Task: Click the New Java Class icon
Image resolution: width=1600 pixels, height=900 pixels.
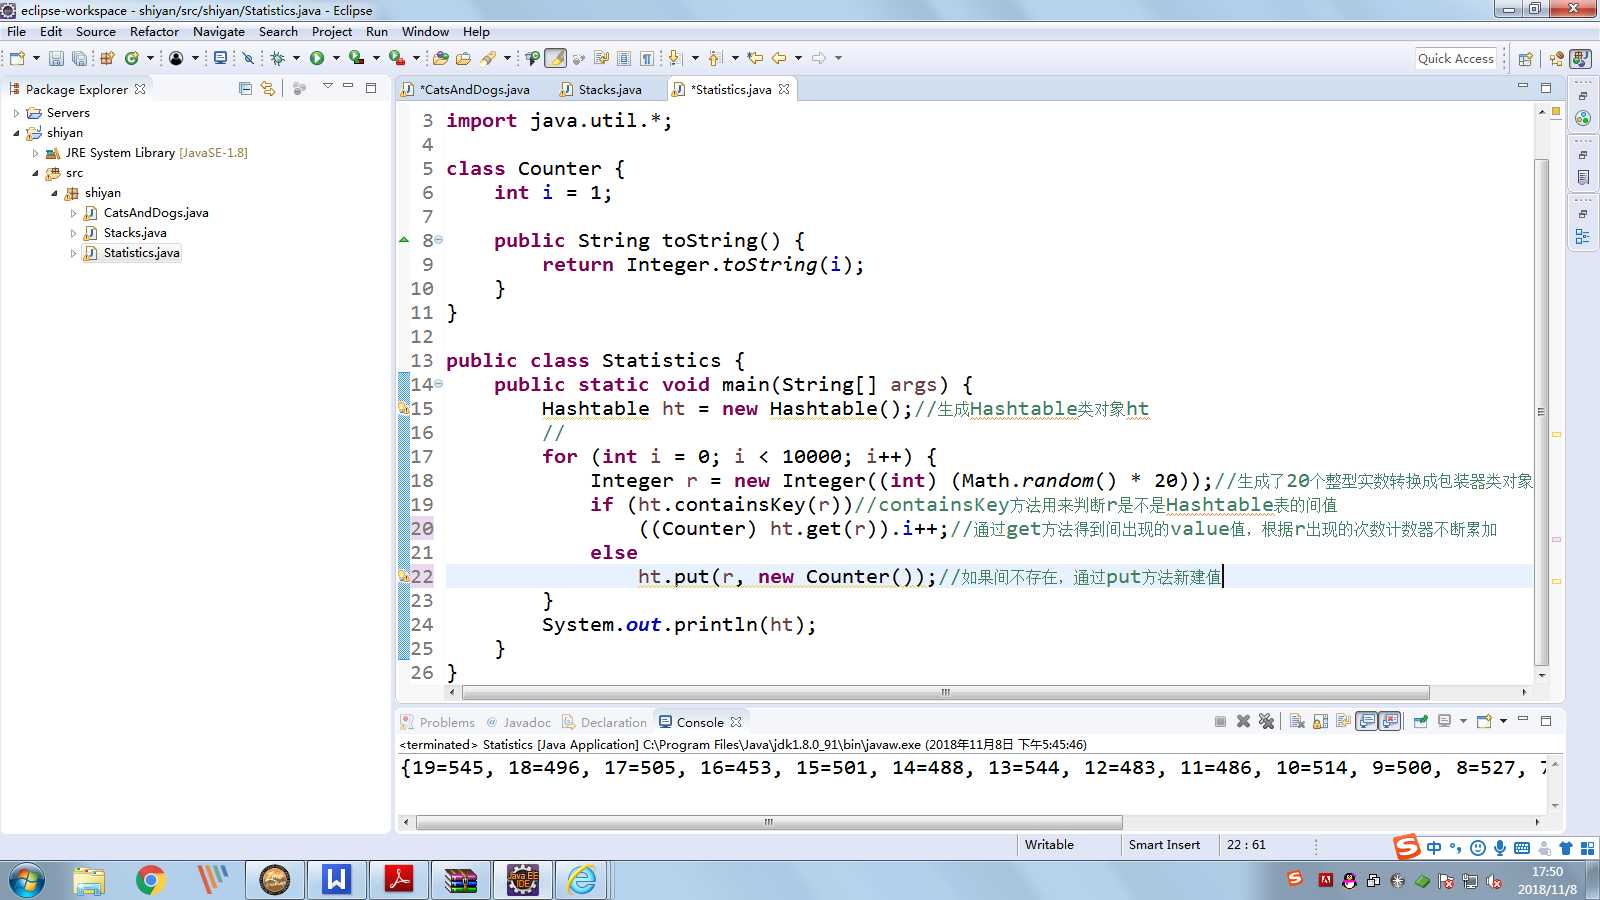Action: tap(131, 58)
